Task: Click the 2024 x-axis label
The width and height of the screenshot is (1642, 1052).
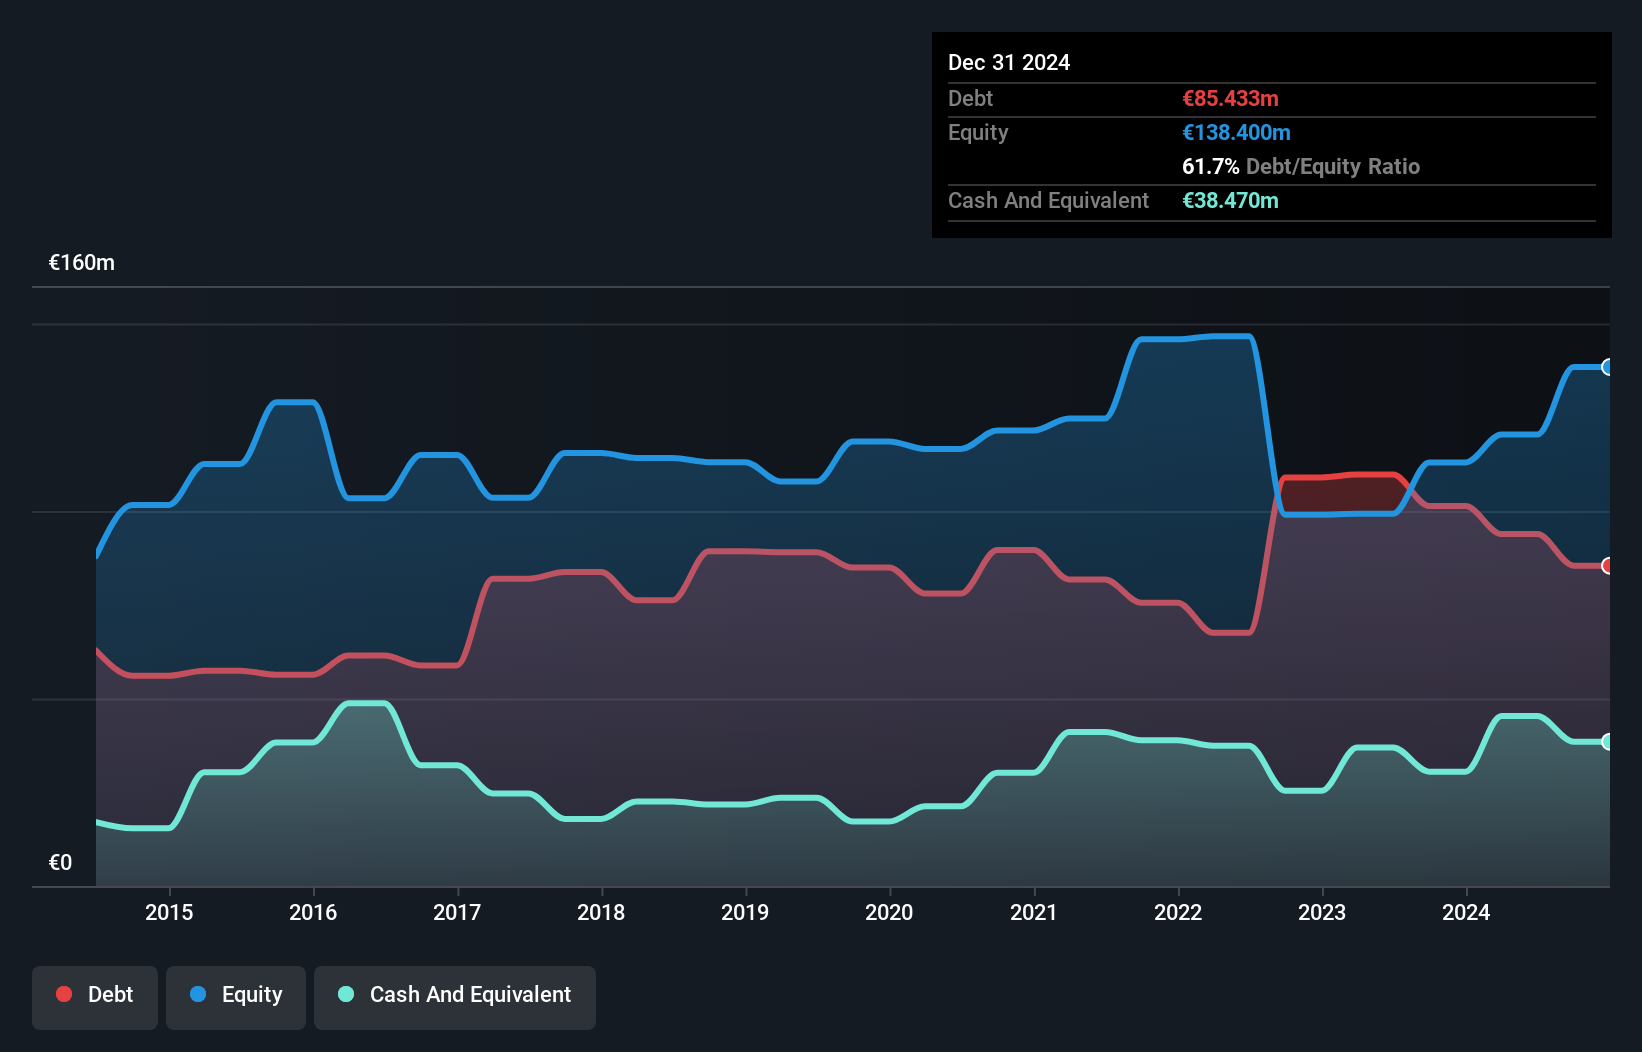Action: click(x=1466, y=912)
